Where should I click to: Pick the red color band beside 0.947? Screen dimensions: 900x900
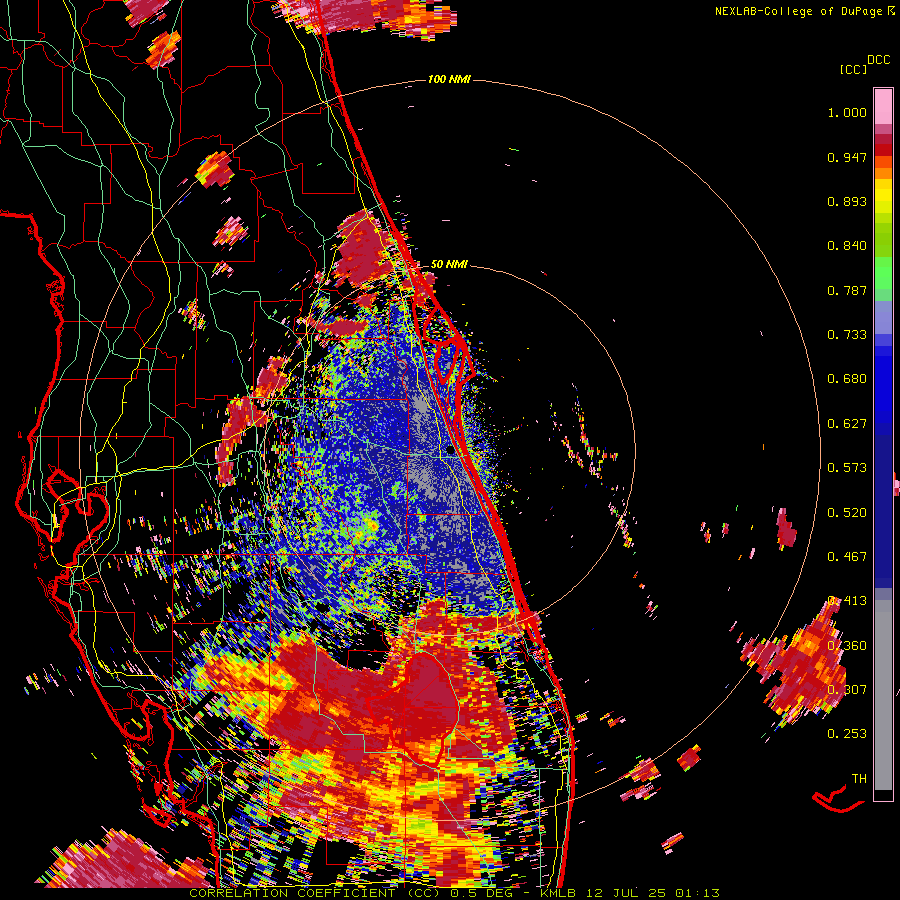[883, 149]
